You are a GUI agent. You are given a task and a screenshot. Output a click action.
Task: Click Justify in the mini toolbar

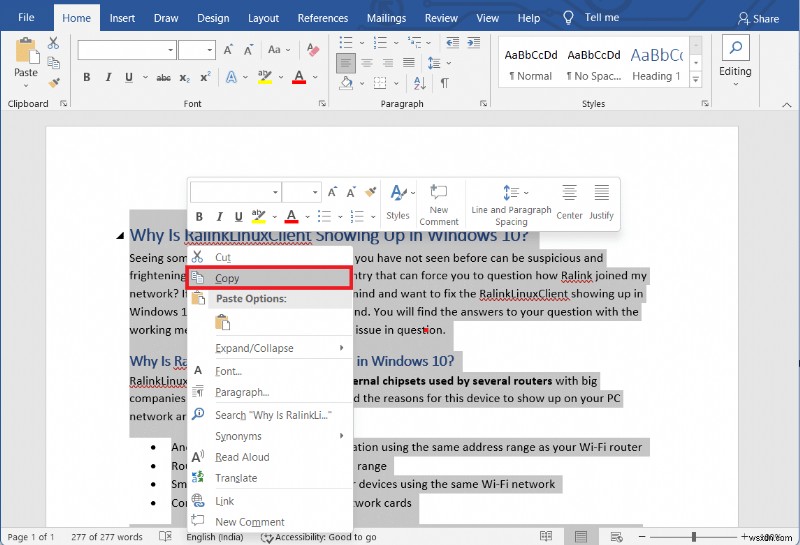[x=602, y=203]
